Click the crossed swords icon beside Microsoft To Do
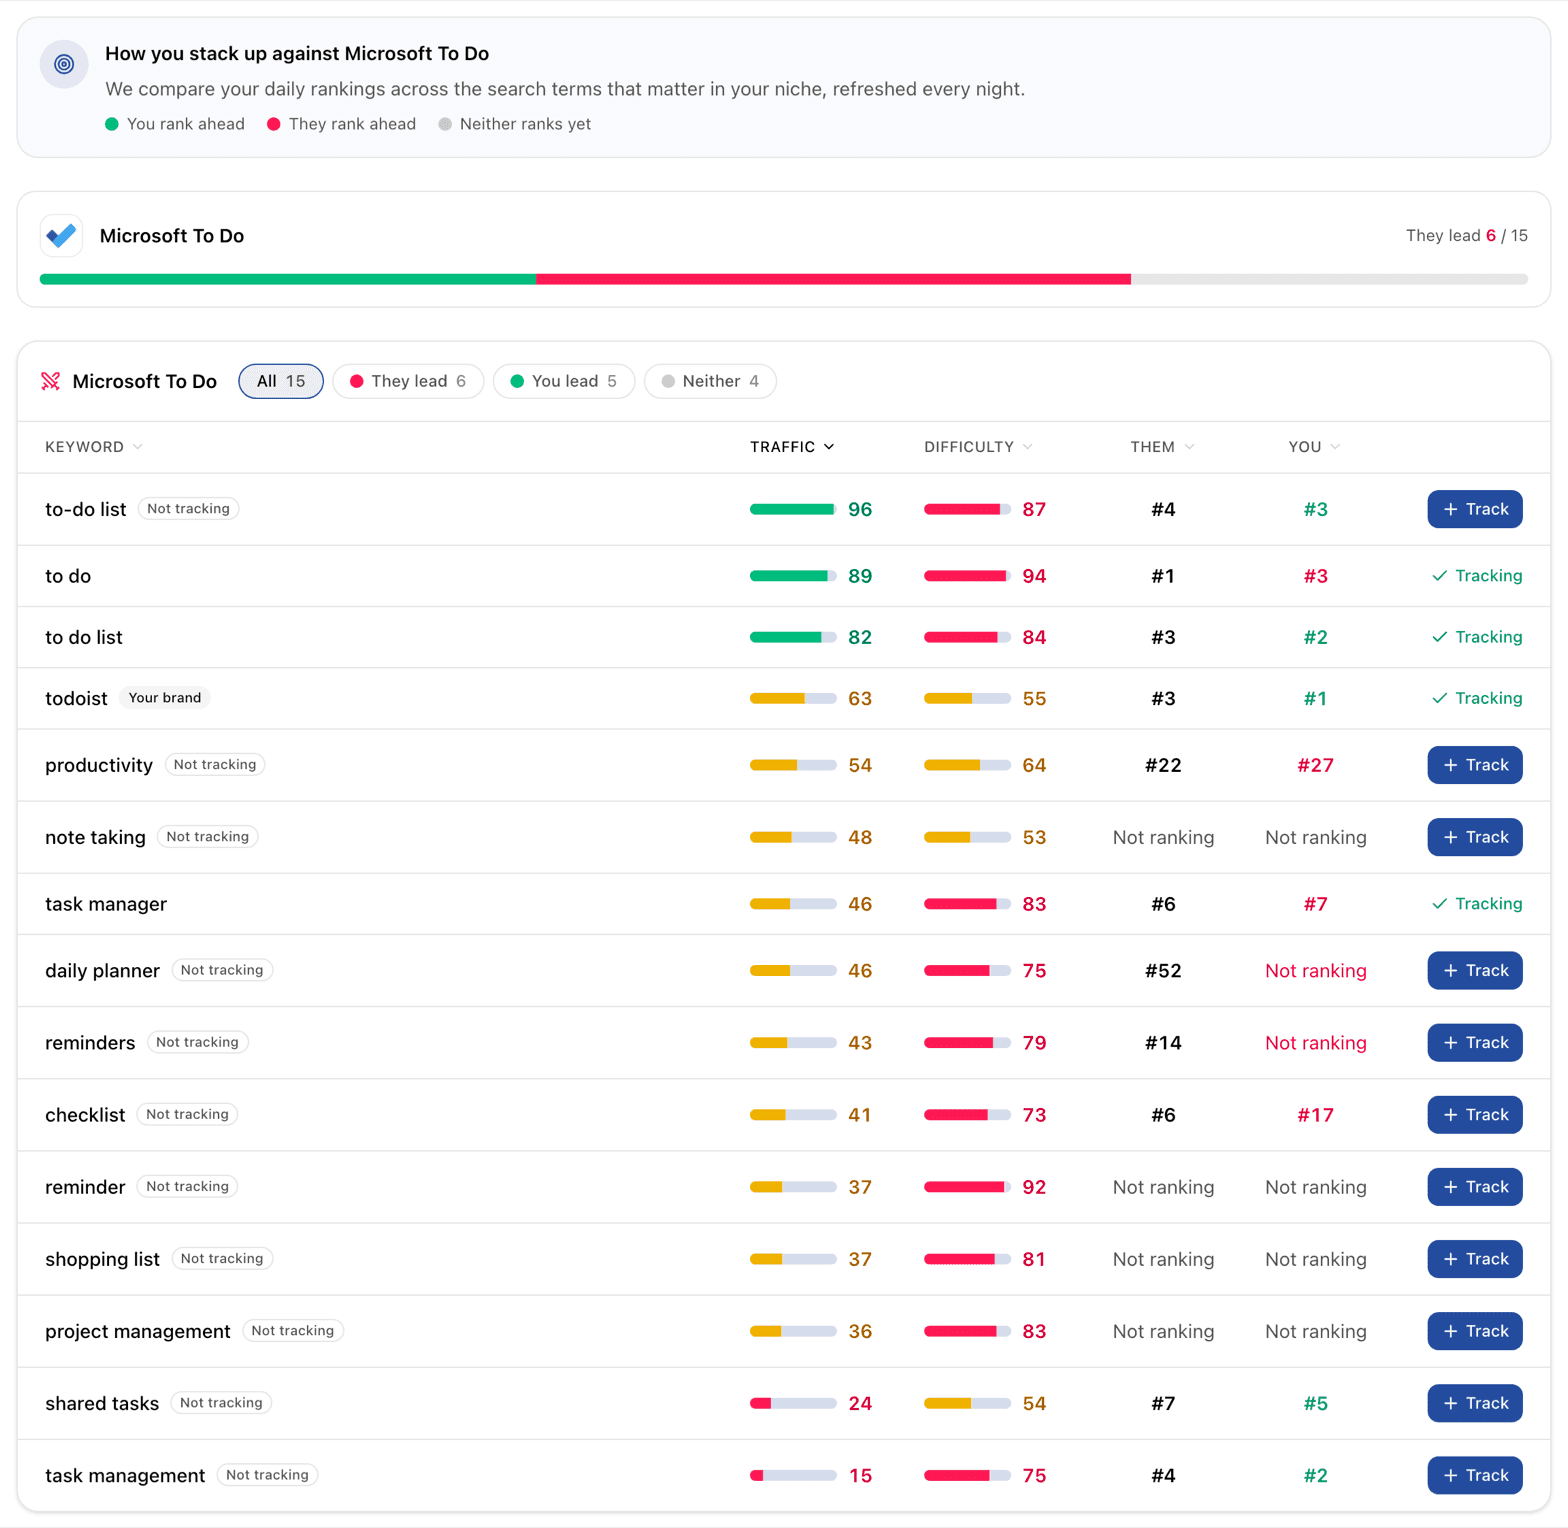This screenshot has height=1528, width=1568. tap(51, 381)
